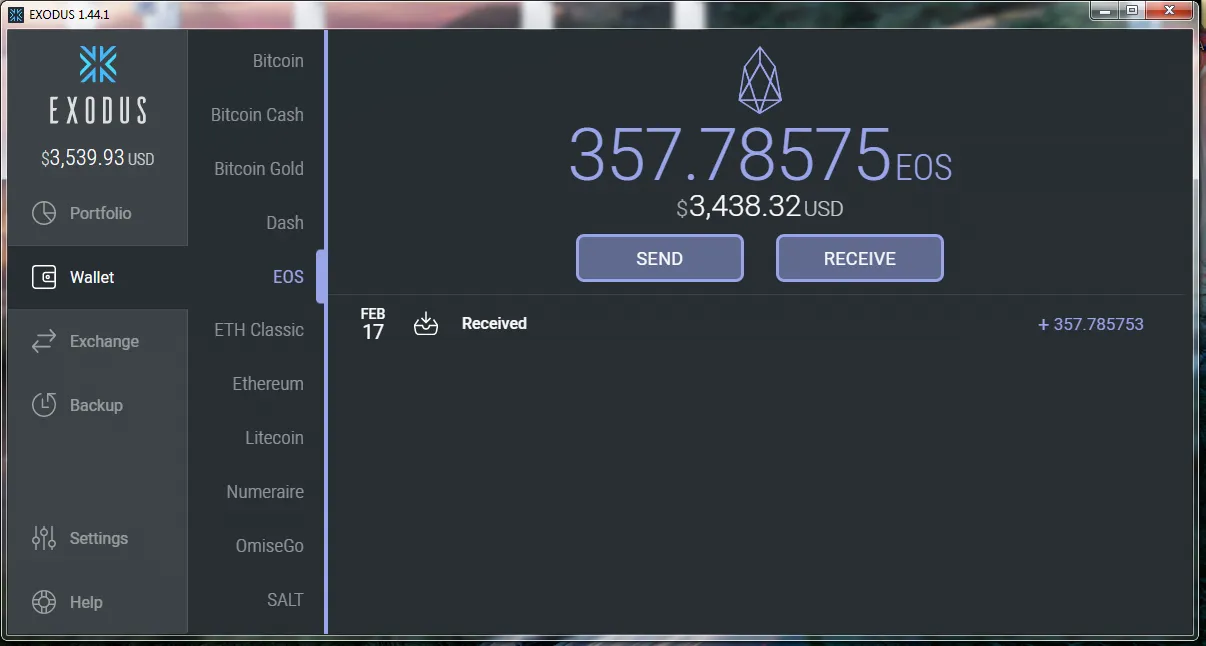
Task: Click the RECEIVE button
Action: tap(860, 258)
